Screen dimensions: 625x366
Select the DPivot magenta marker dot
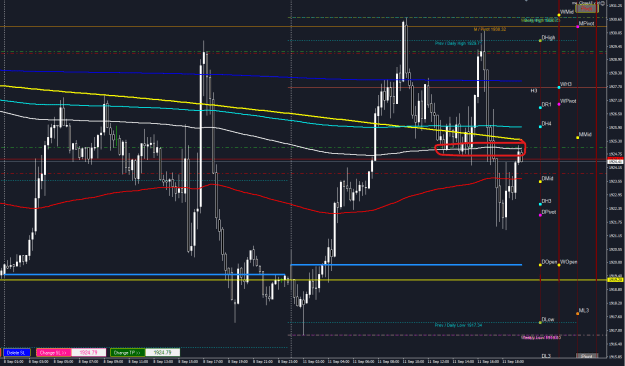coord(540,215)
